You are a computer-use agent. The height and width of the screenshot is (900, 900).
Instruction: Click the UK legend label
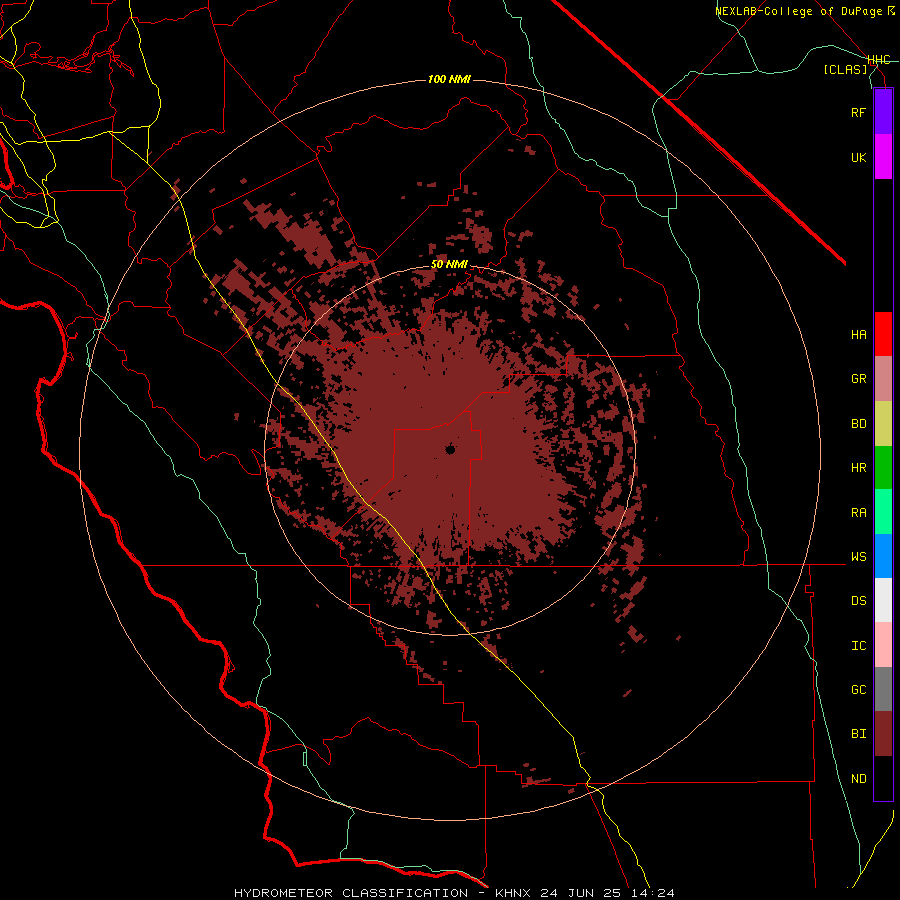coord(858,157)
